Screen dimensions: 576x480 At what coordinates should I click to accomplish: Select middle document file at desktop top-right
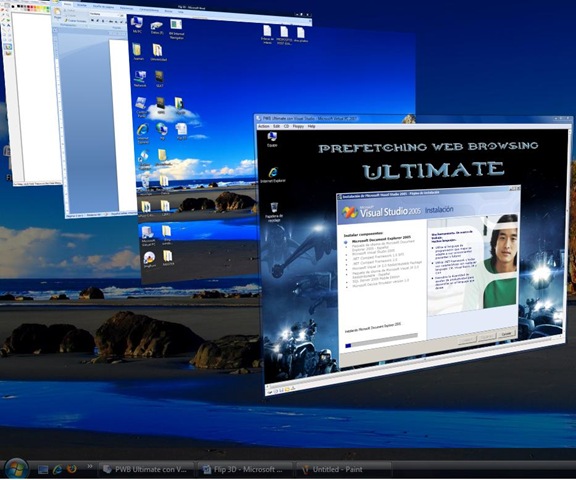(x=284, y=35)
